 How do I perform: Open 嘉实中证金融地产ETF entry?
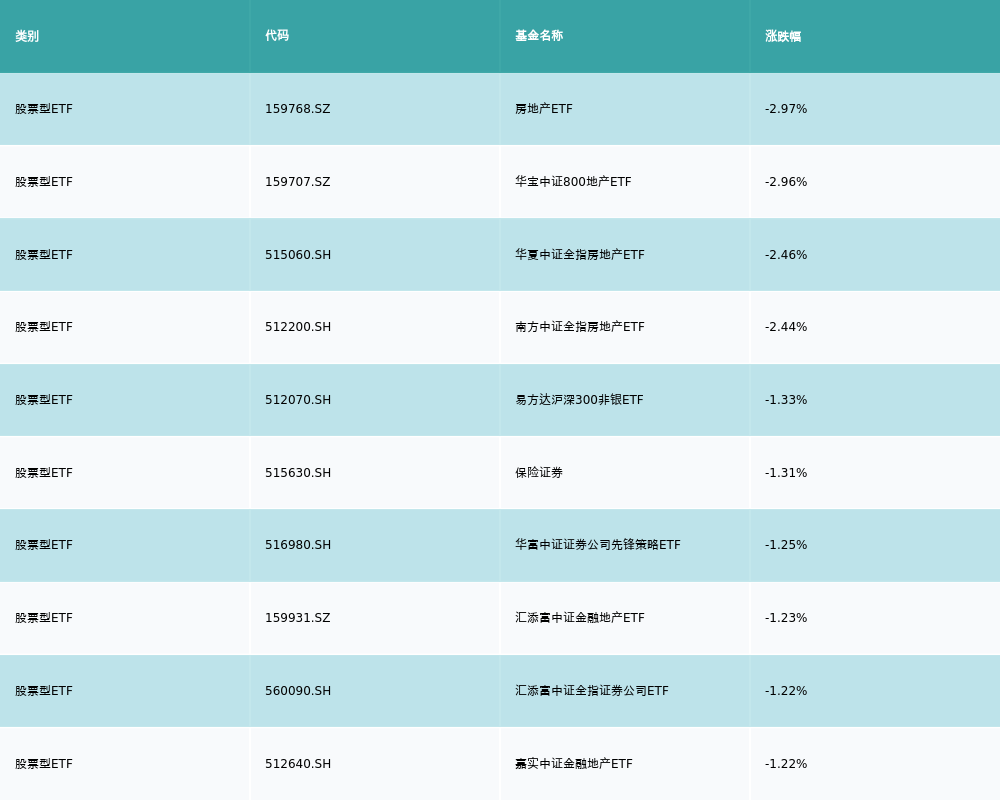574,764
